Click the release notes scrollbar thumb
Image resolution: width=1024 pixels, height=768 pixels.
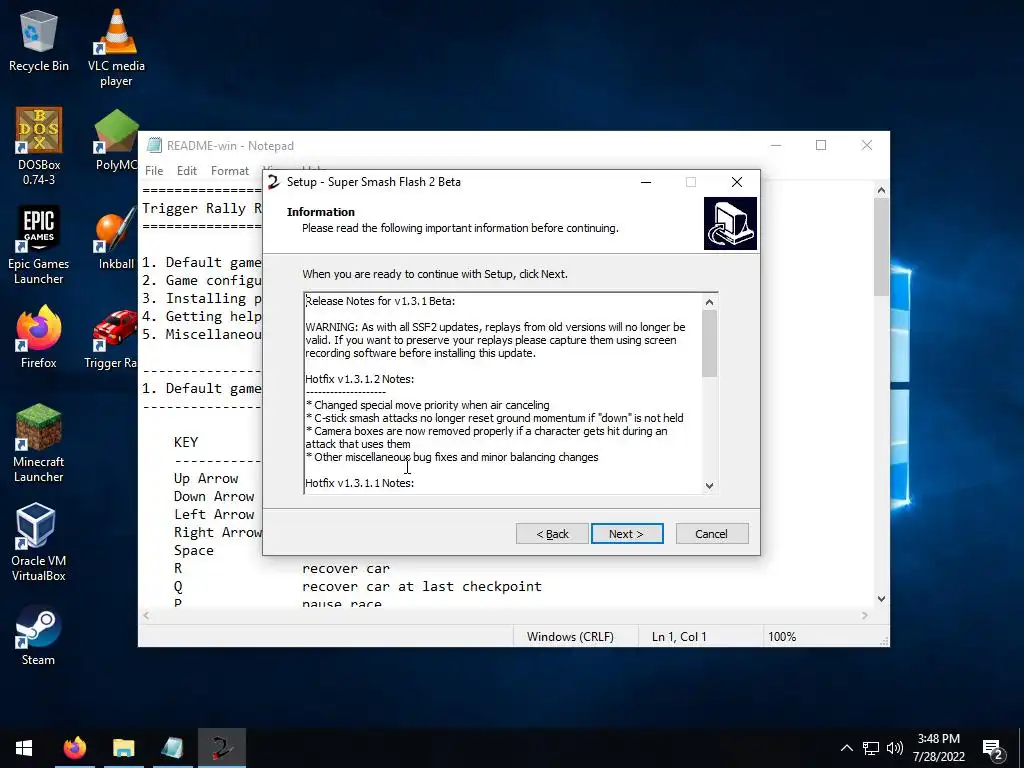[709, 344]
